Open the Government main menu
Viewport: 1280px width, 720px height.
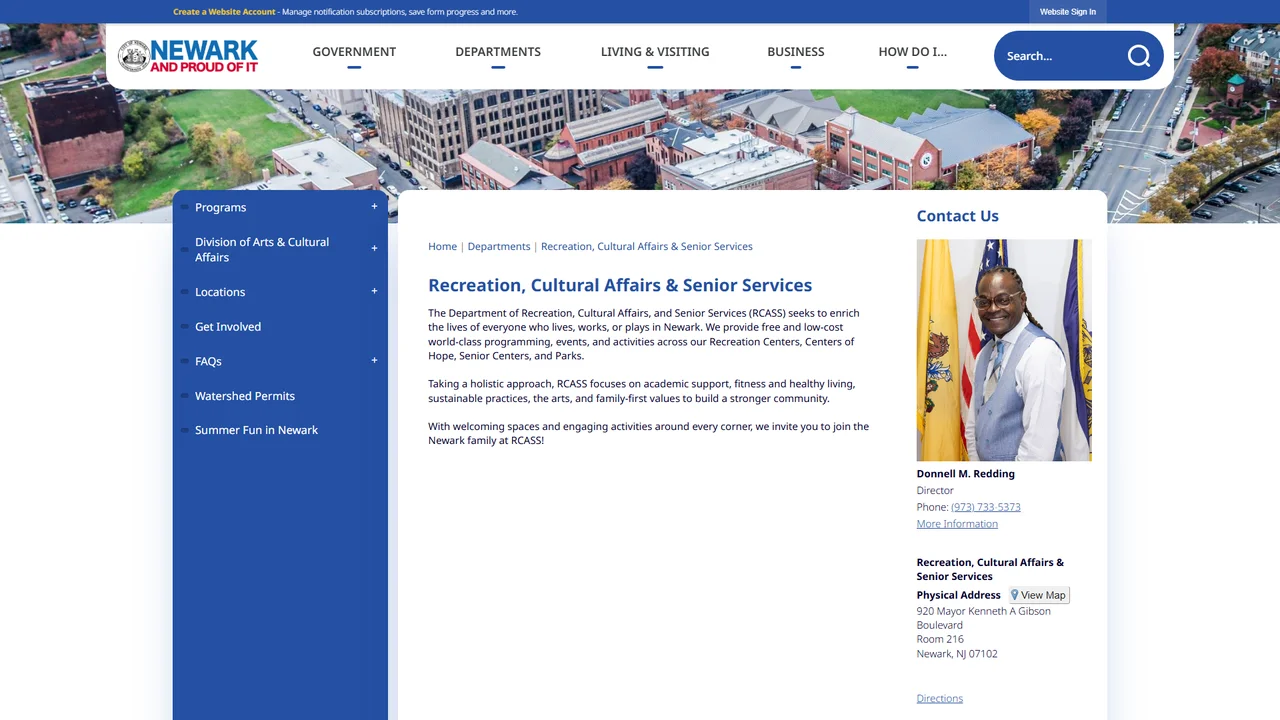coord(354,52)
